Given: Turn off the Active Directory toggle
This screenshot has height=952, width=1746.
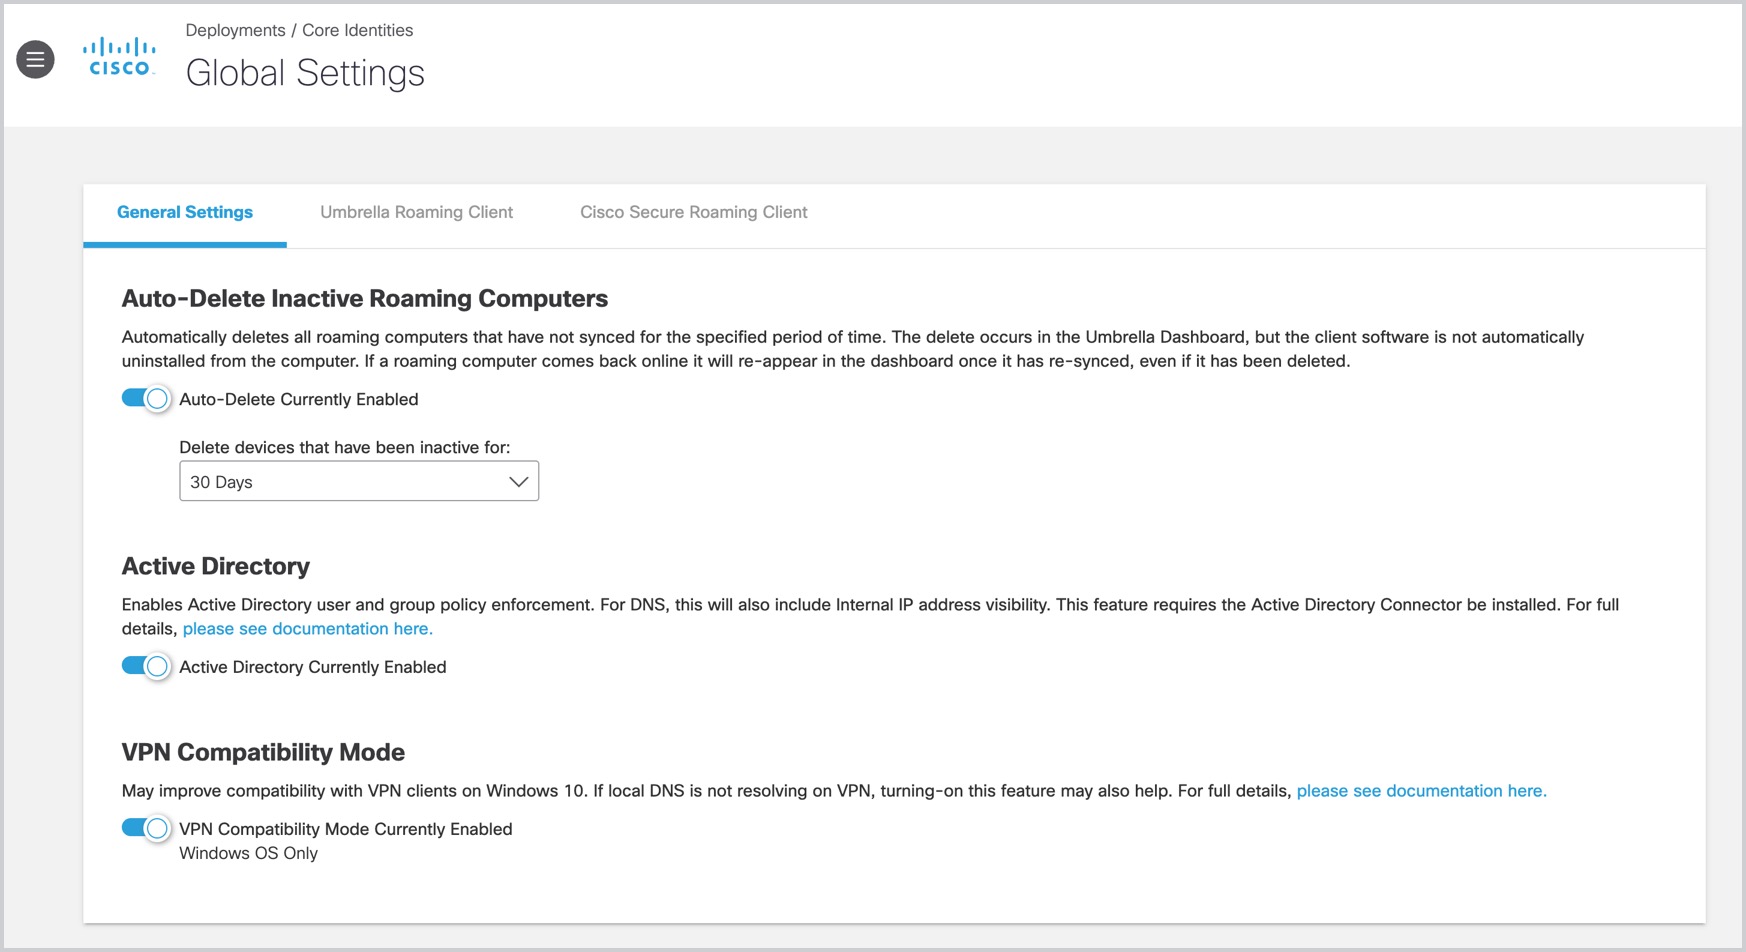Looking at the screenshot, I should (146, 667).
